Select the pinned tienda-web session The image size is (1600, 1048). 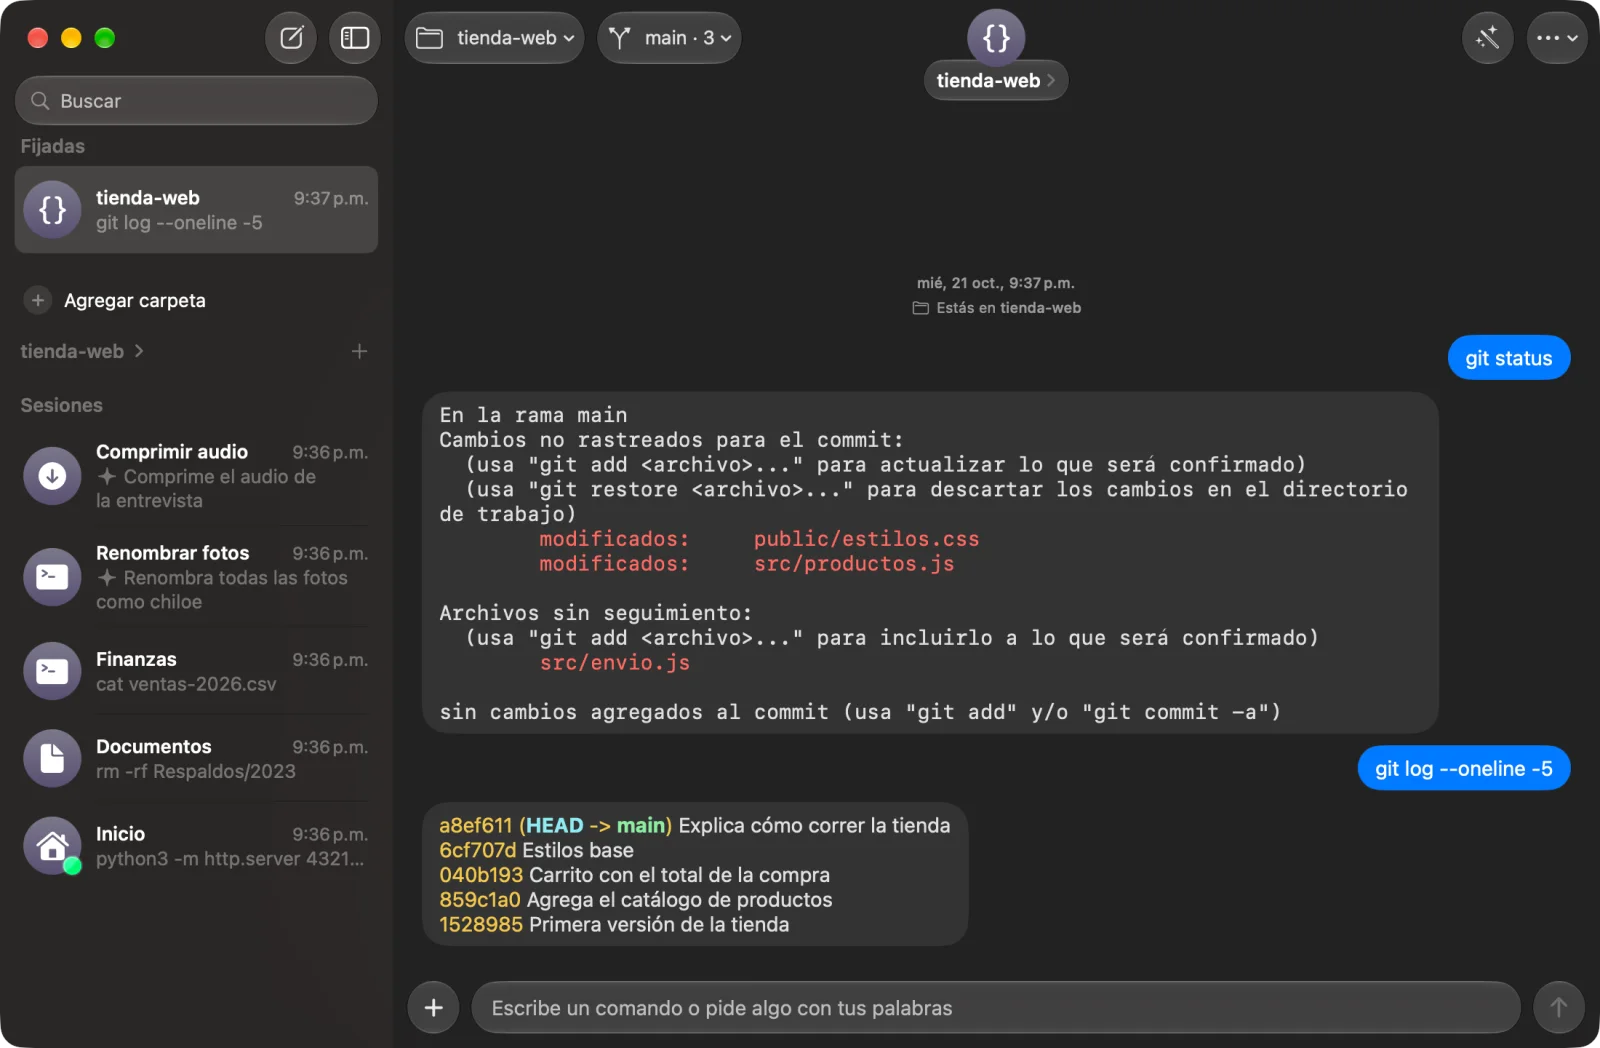click(x=196, y=210)
